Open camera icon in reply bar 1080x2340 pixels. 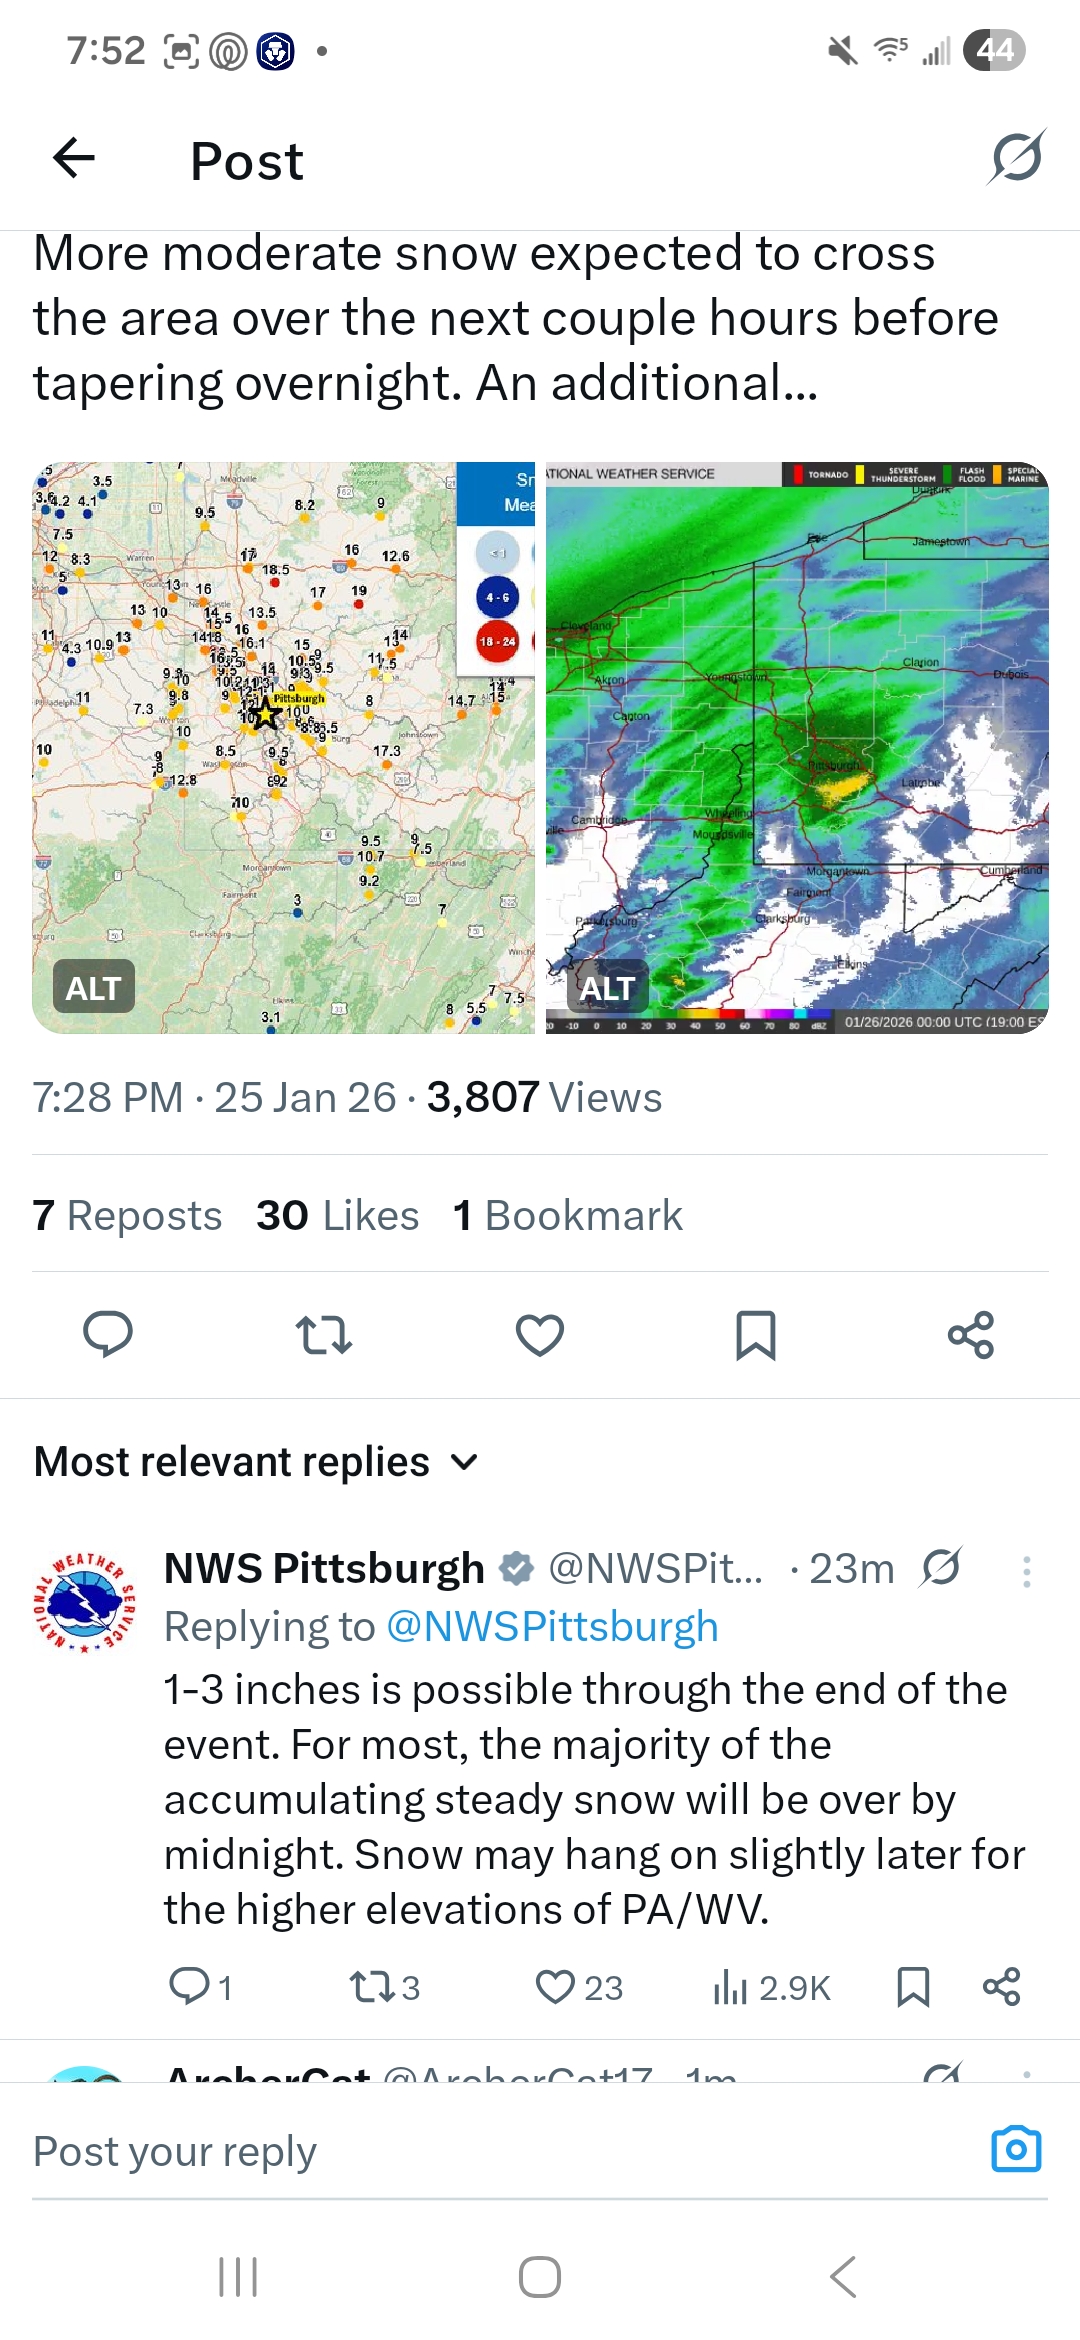(1016, 2149)
